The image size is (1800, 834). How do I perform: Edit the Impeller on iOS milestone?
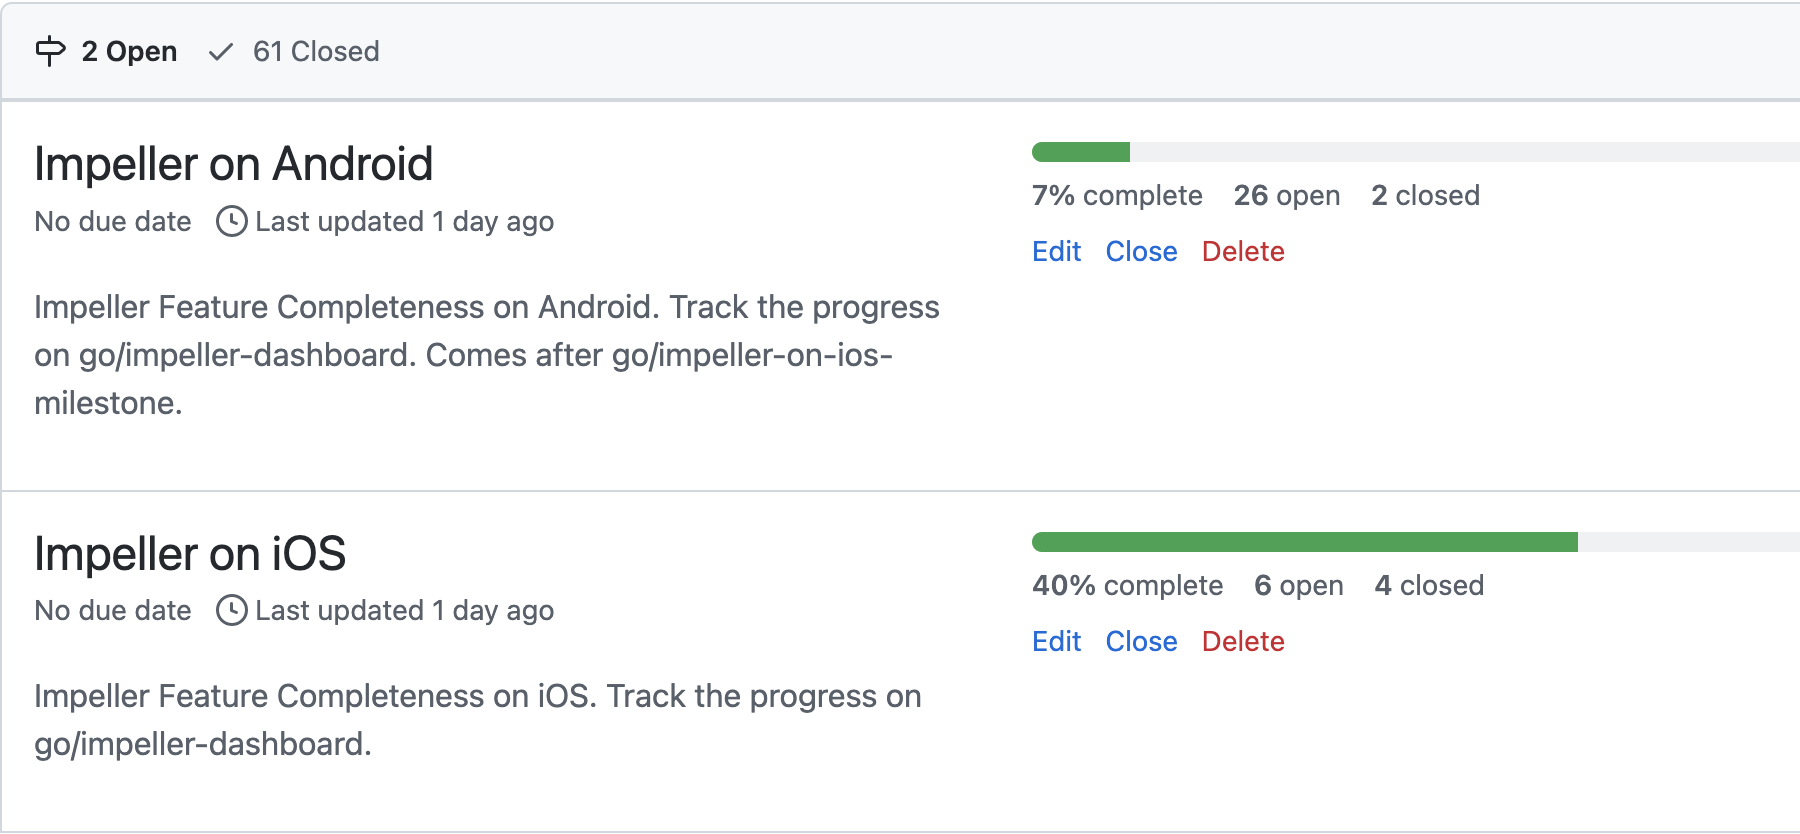pos(1056,641)
